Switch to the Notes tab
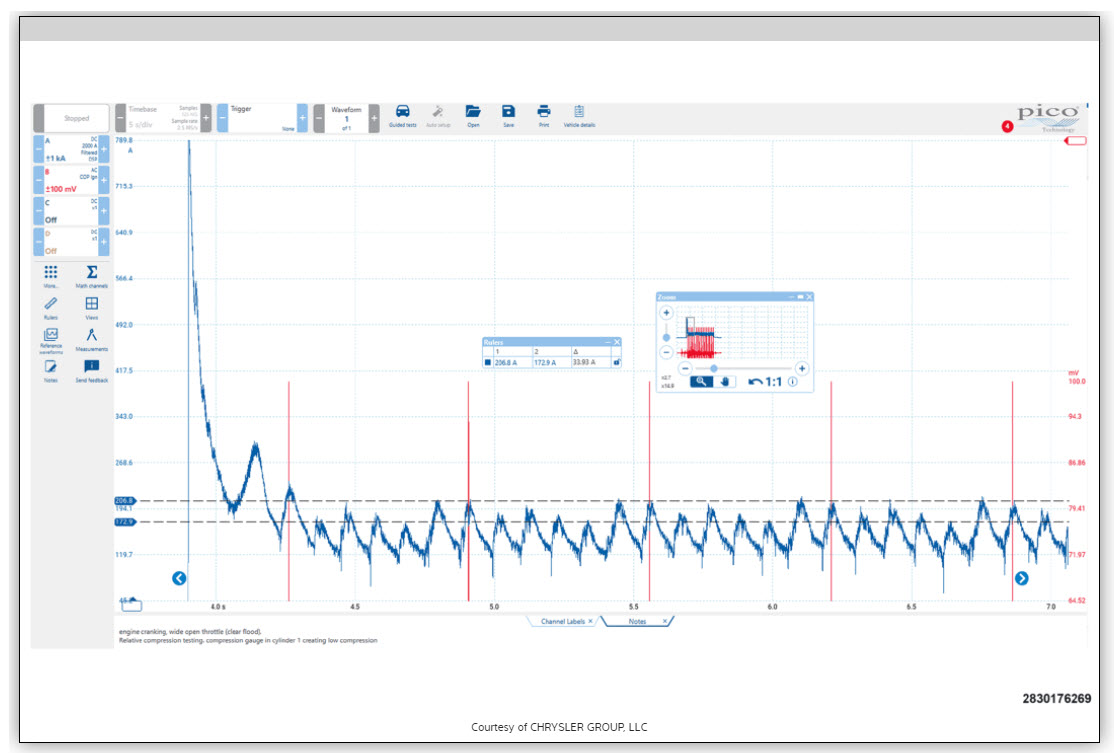 coord(637,621)
